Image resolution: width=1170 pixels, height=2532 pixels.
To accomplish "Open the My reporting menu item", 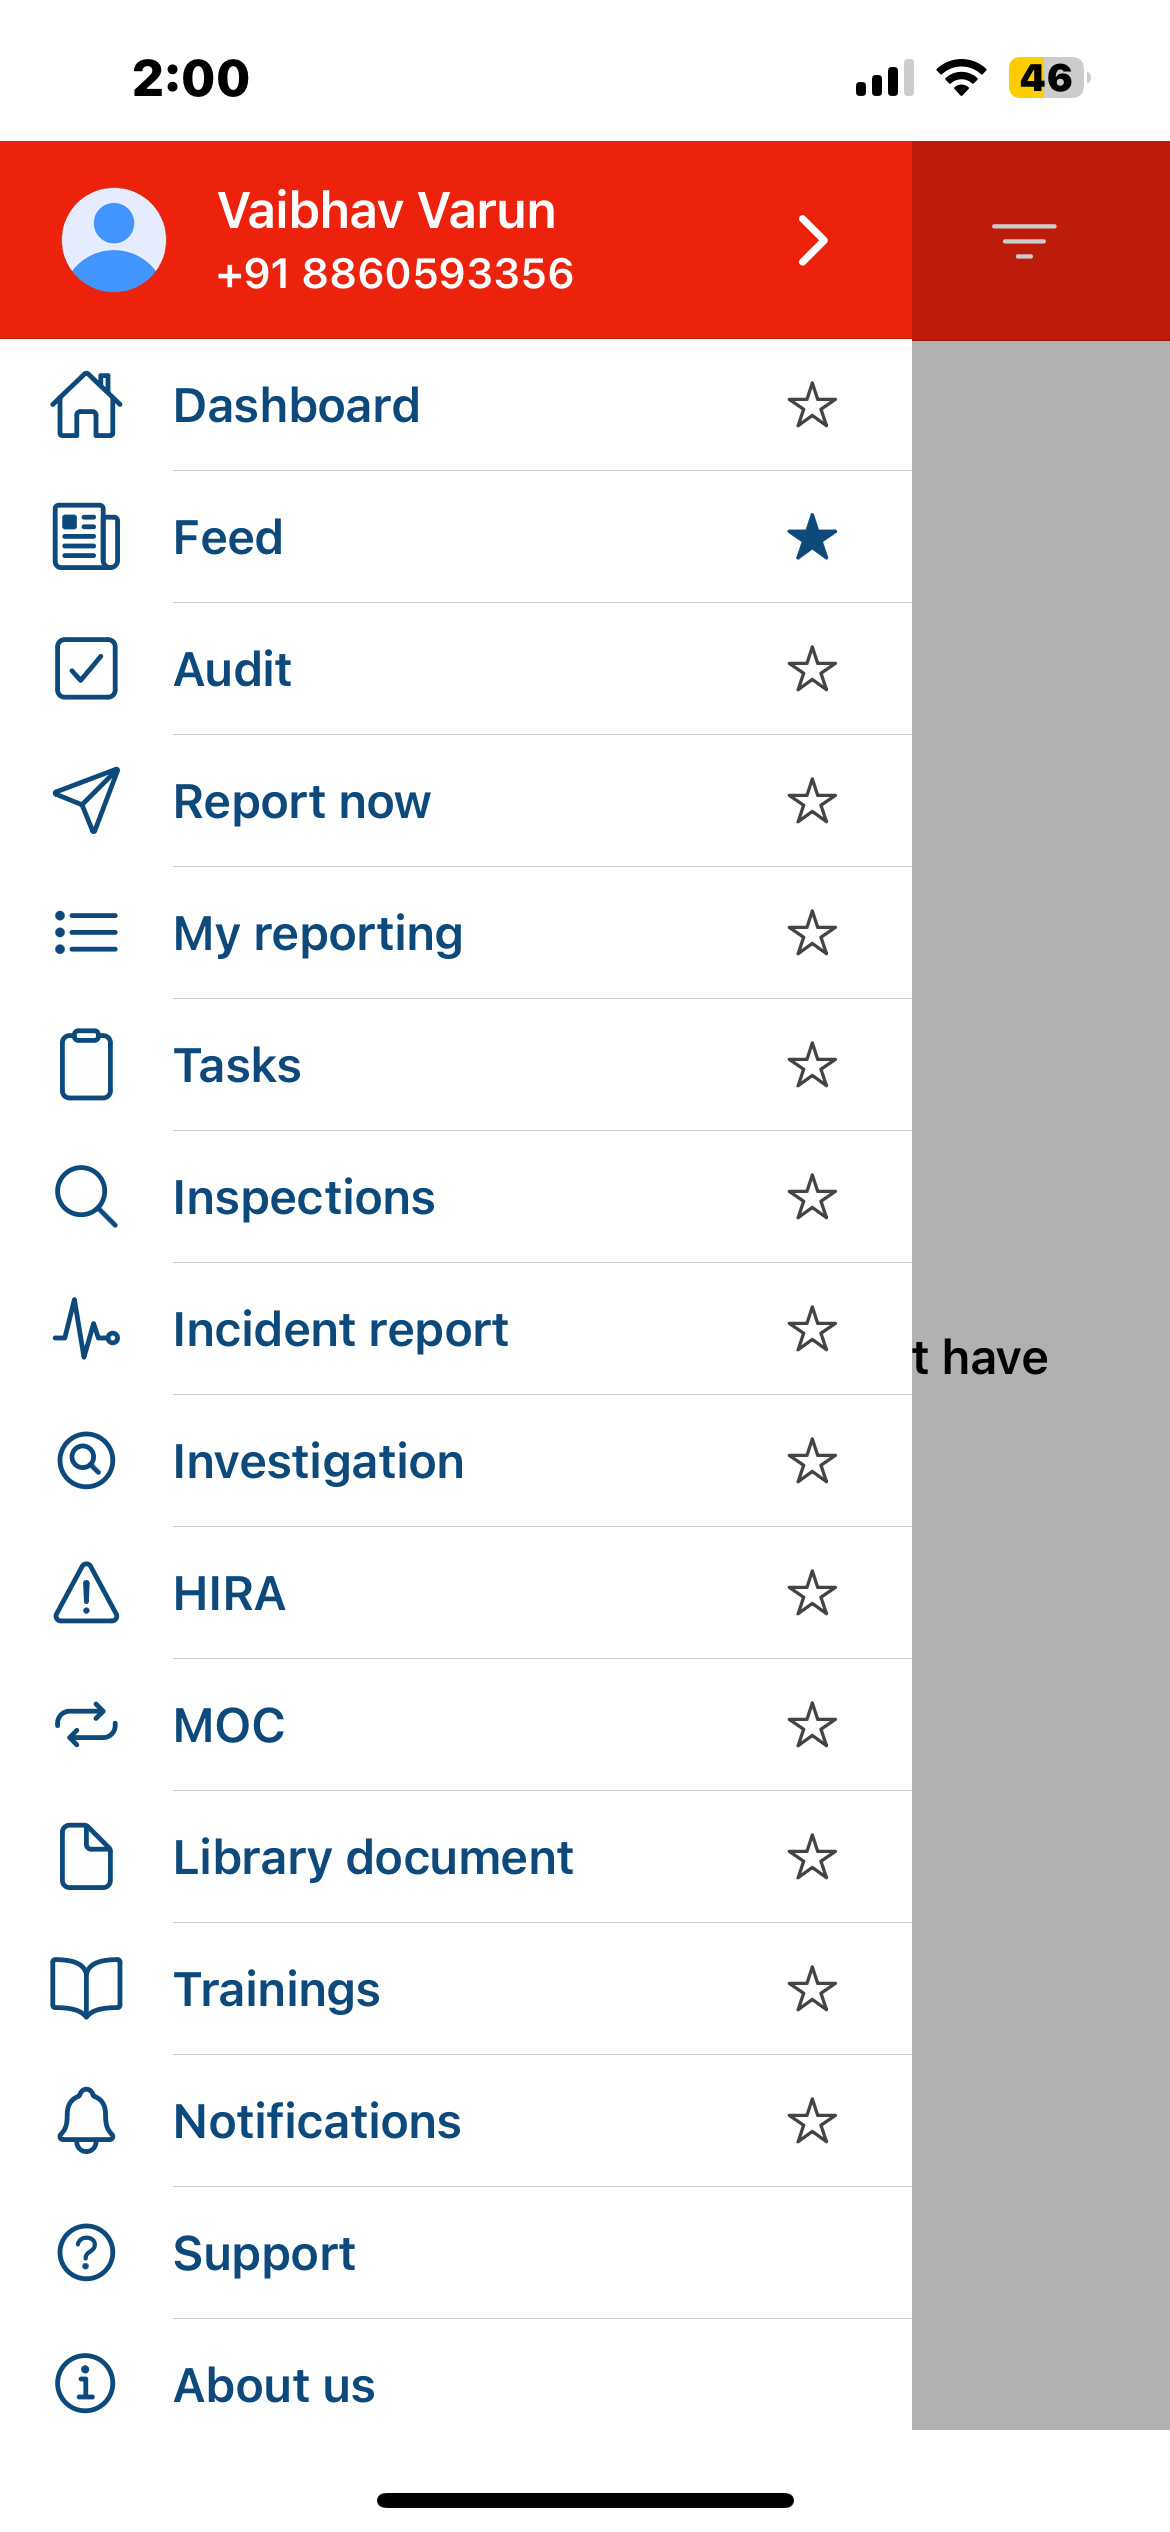I will click(318, 933).
